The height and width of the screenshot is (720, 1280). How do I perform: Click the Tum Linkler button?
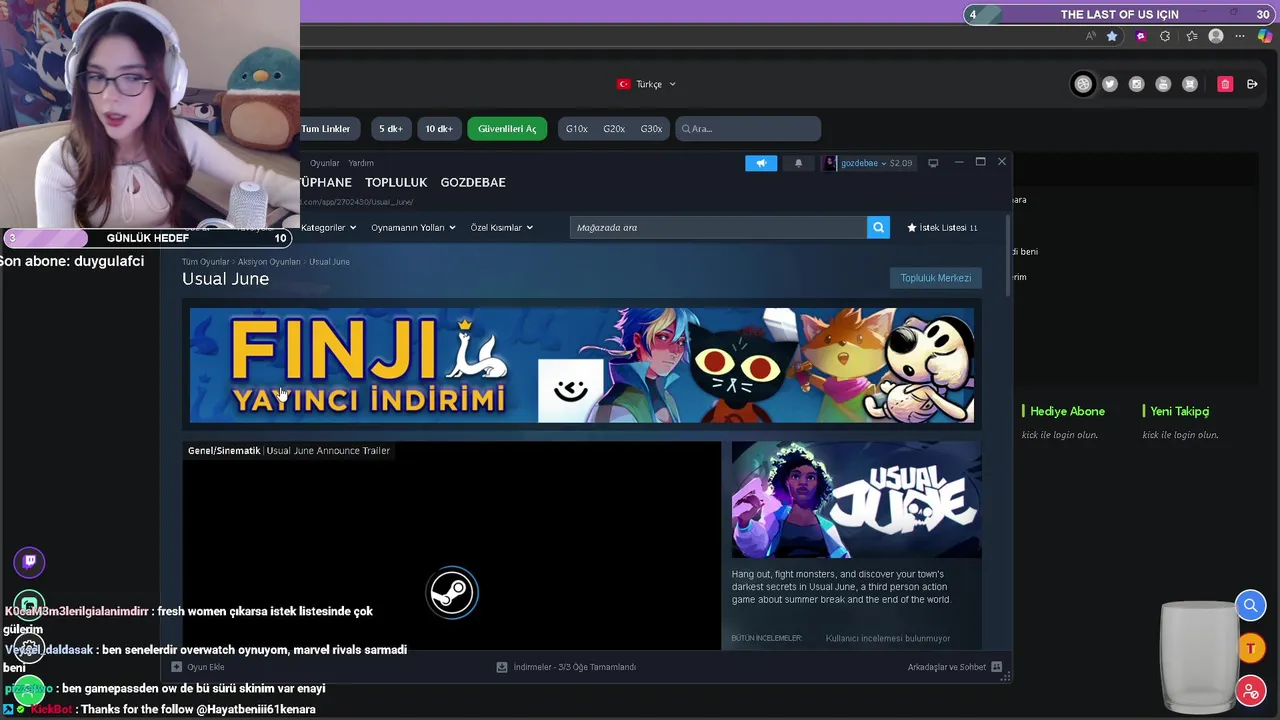coord(326,128)
